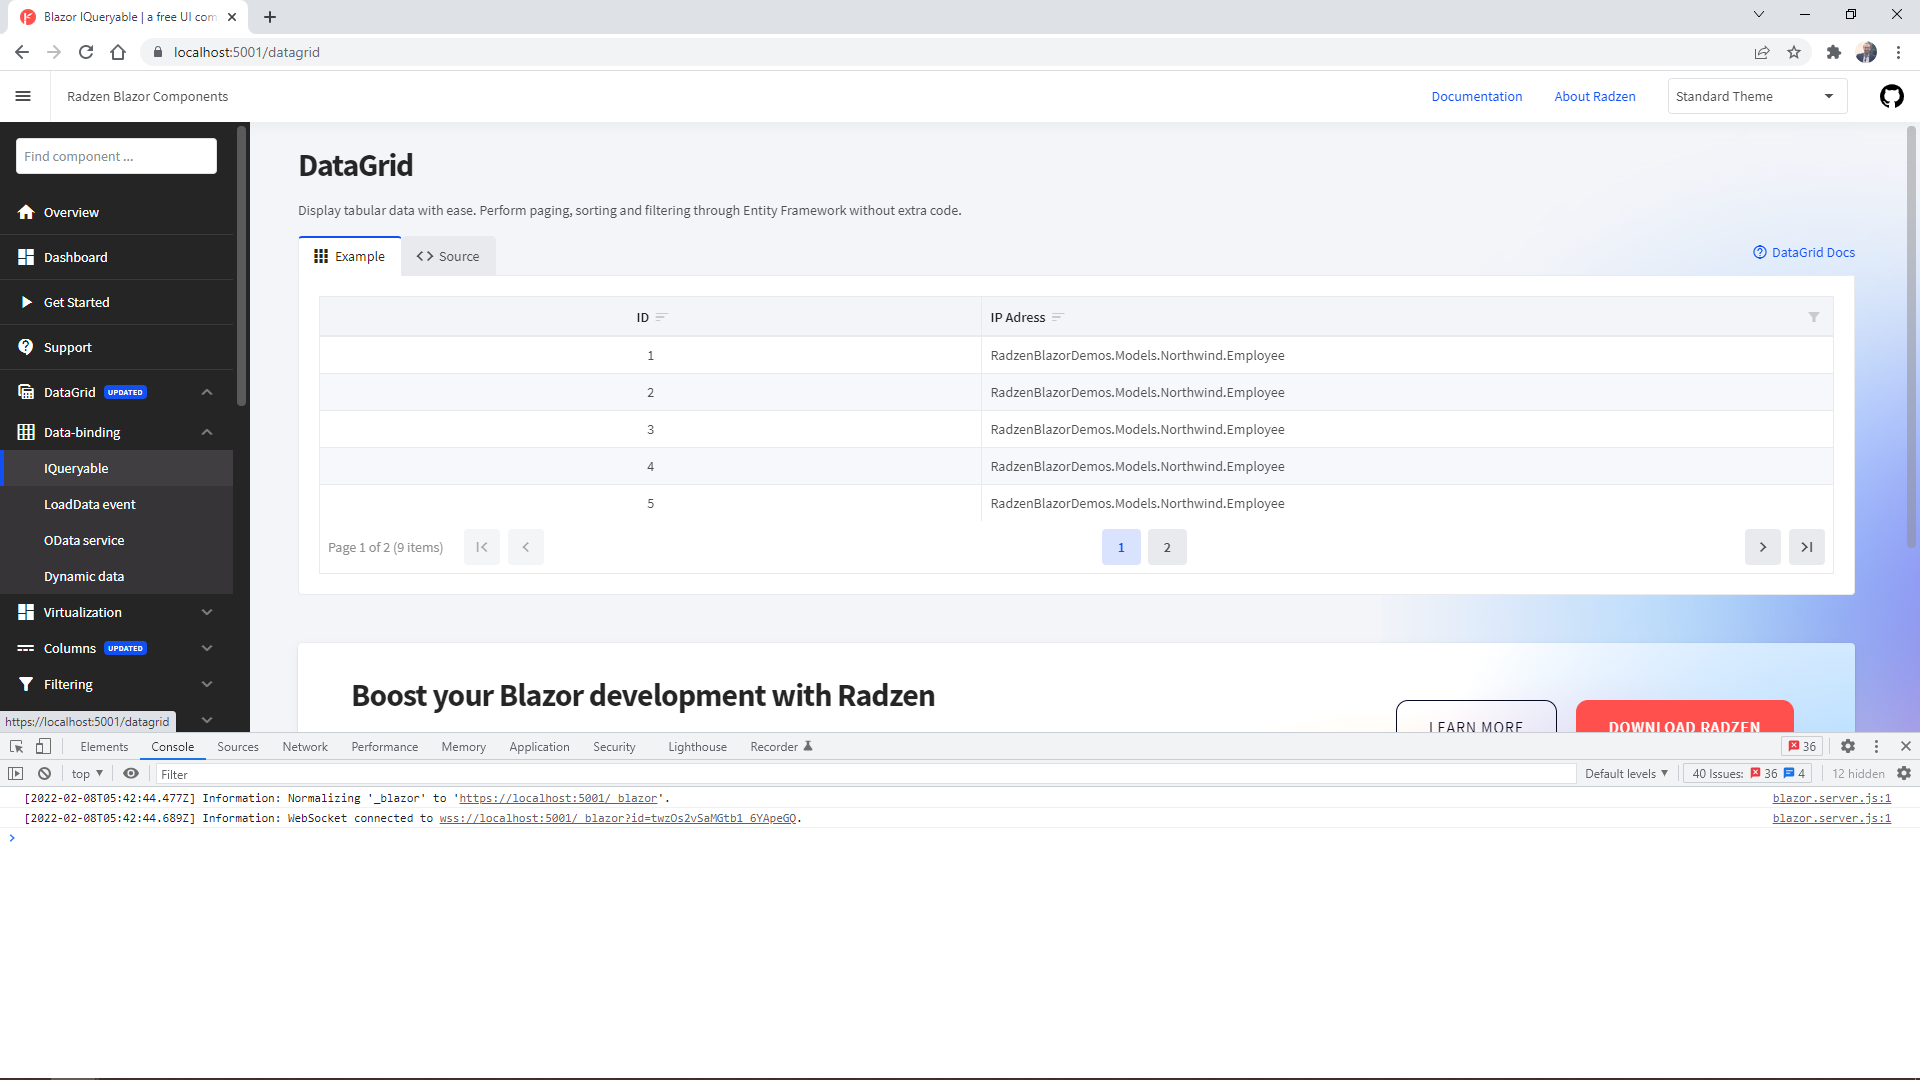Open the Lighthouse DevTools tab
1920x1080 pixels.
[697, 746]
